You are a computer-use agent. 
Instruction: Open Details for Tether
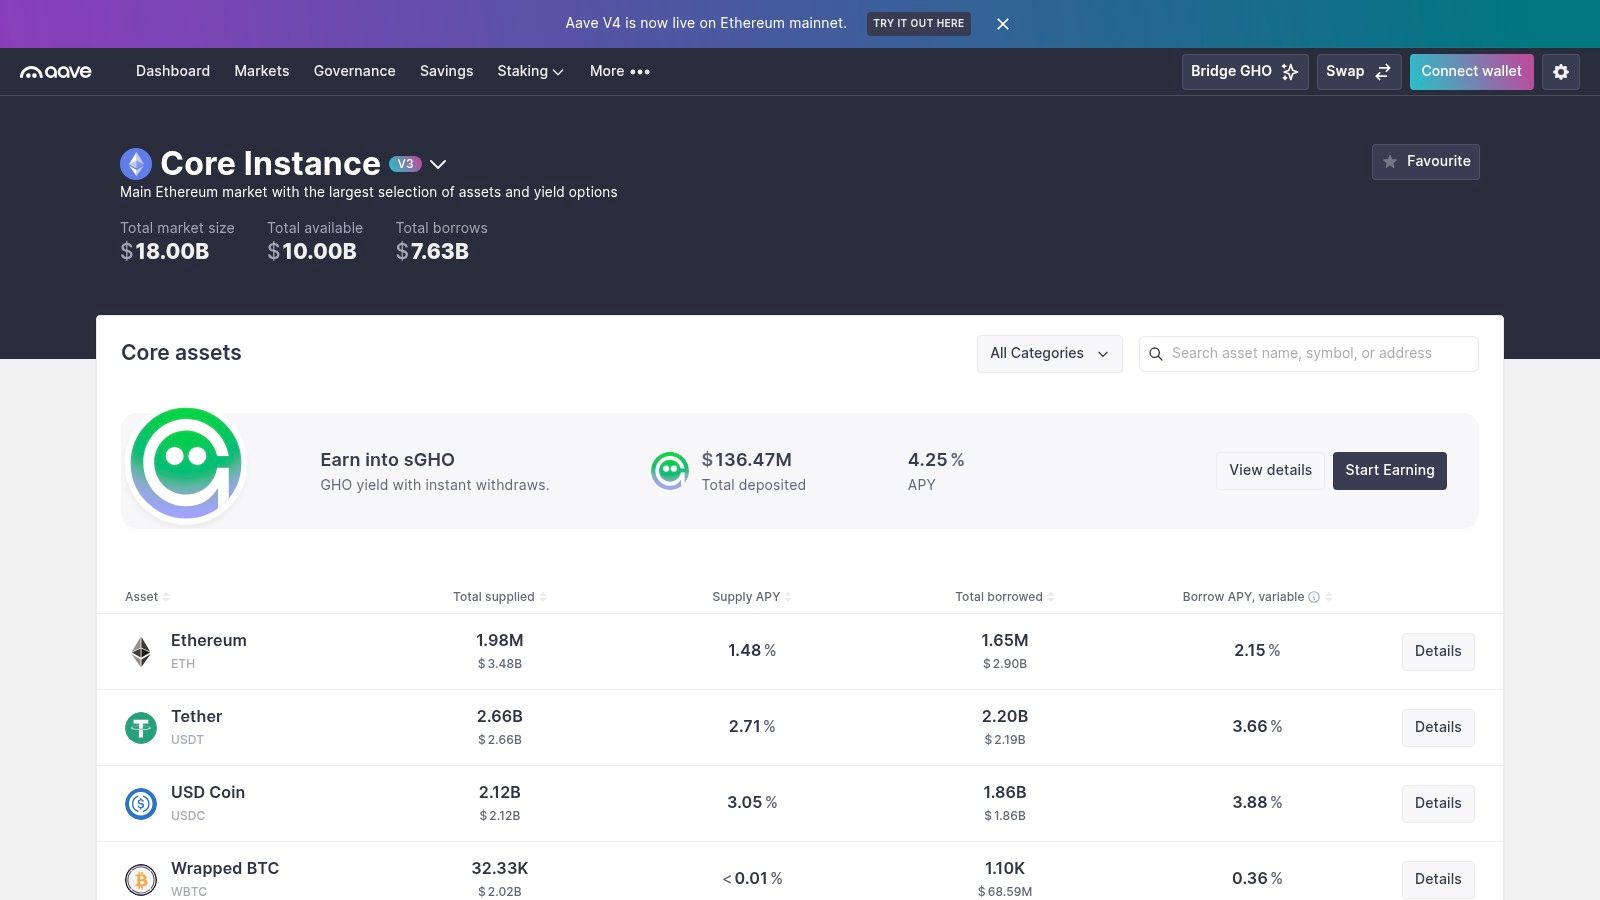click(x=1438, y=728)
